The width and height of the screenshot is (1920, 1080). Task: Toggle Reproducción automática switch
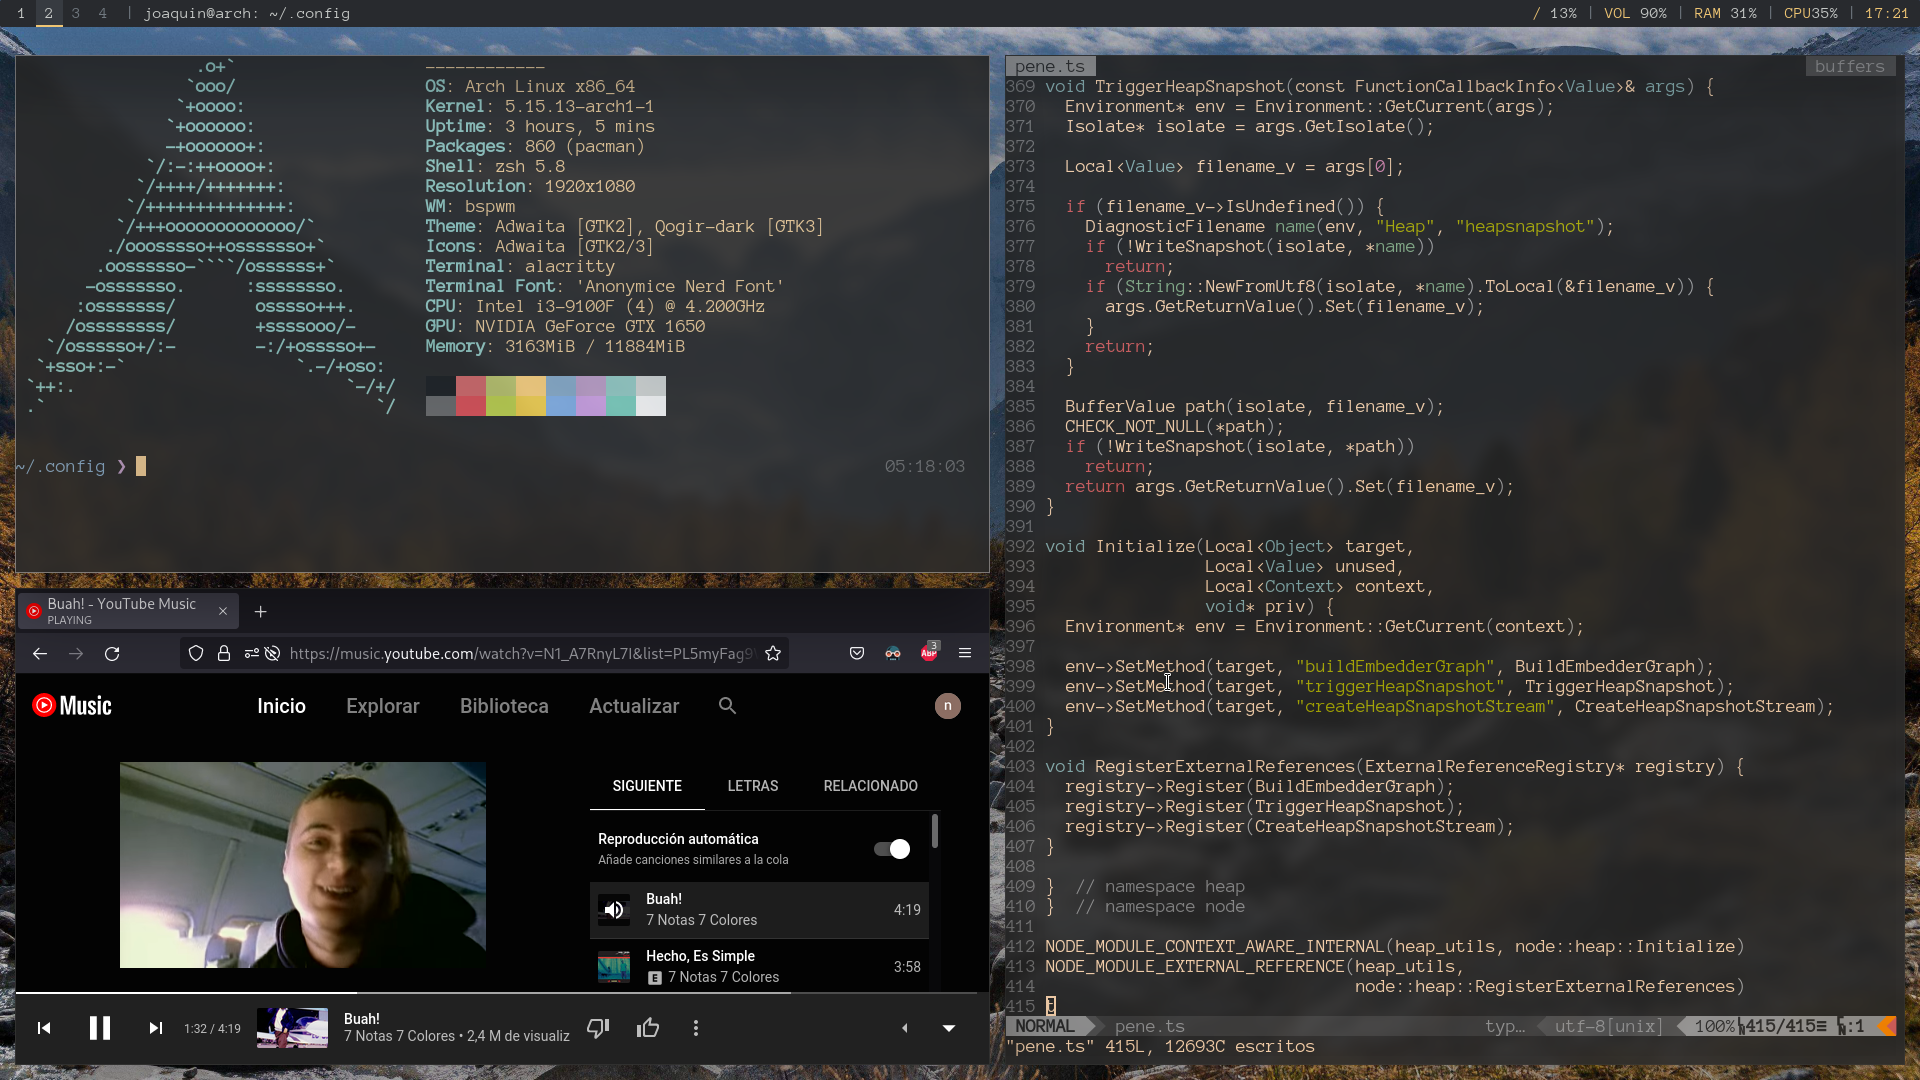coord(890,848)
